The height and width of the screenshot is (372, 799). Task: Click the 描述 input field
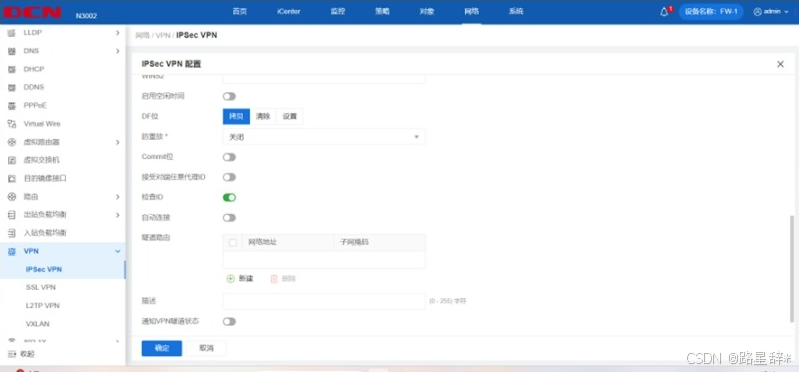click(x=324, y=301)
